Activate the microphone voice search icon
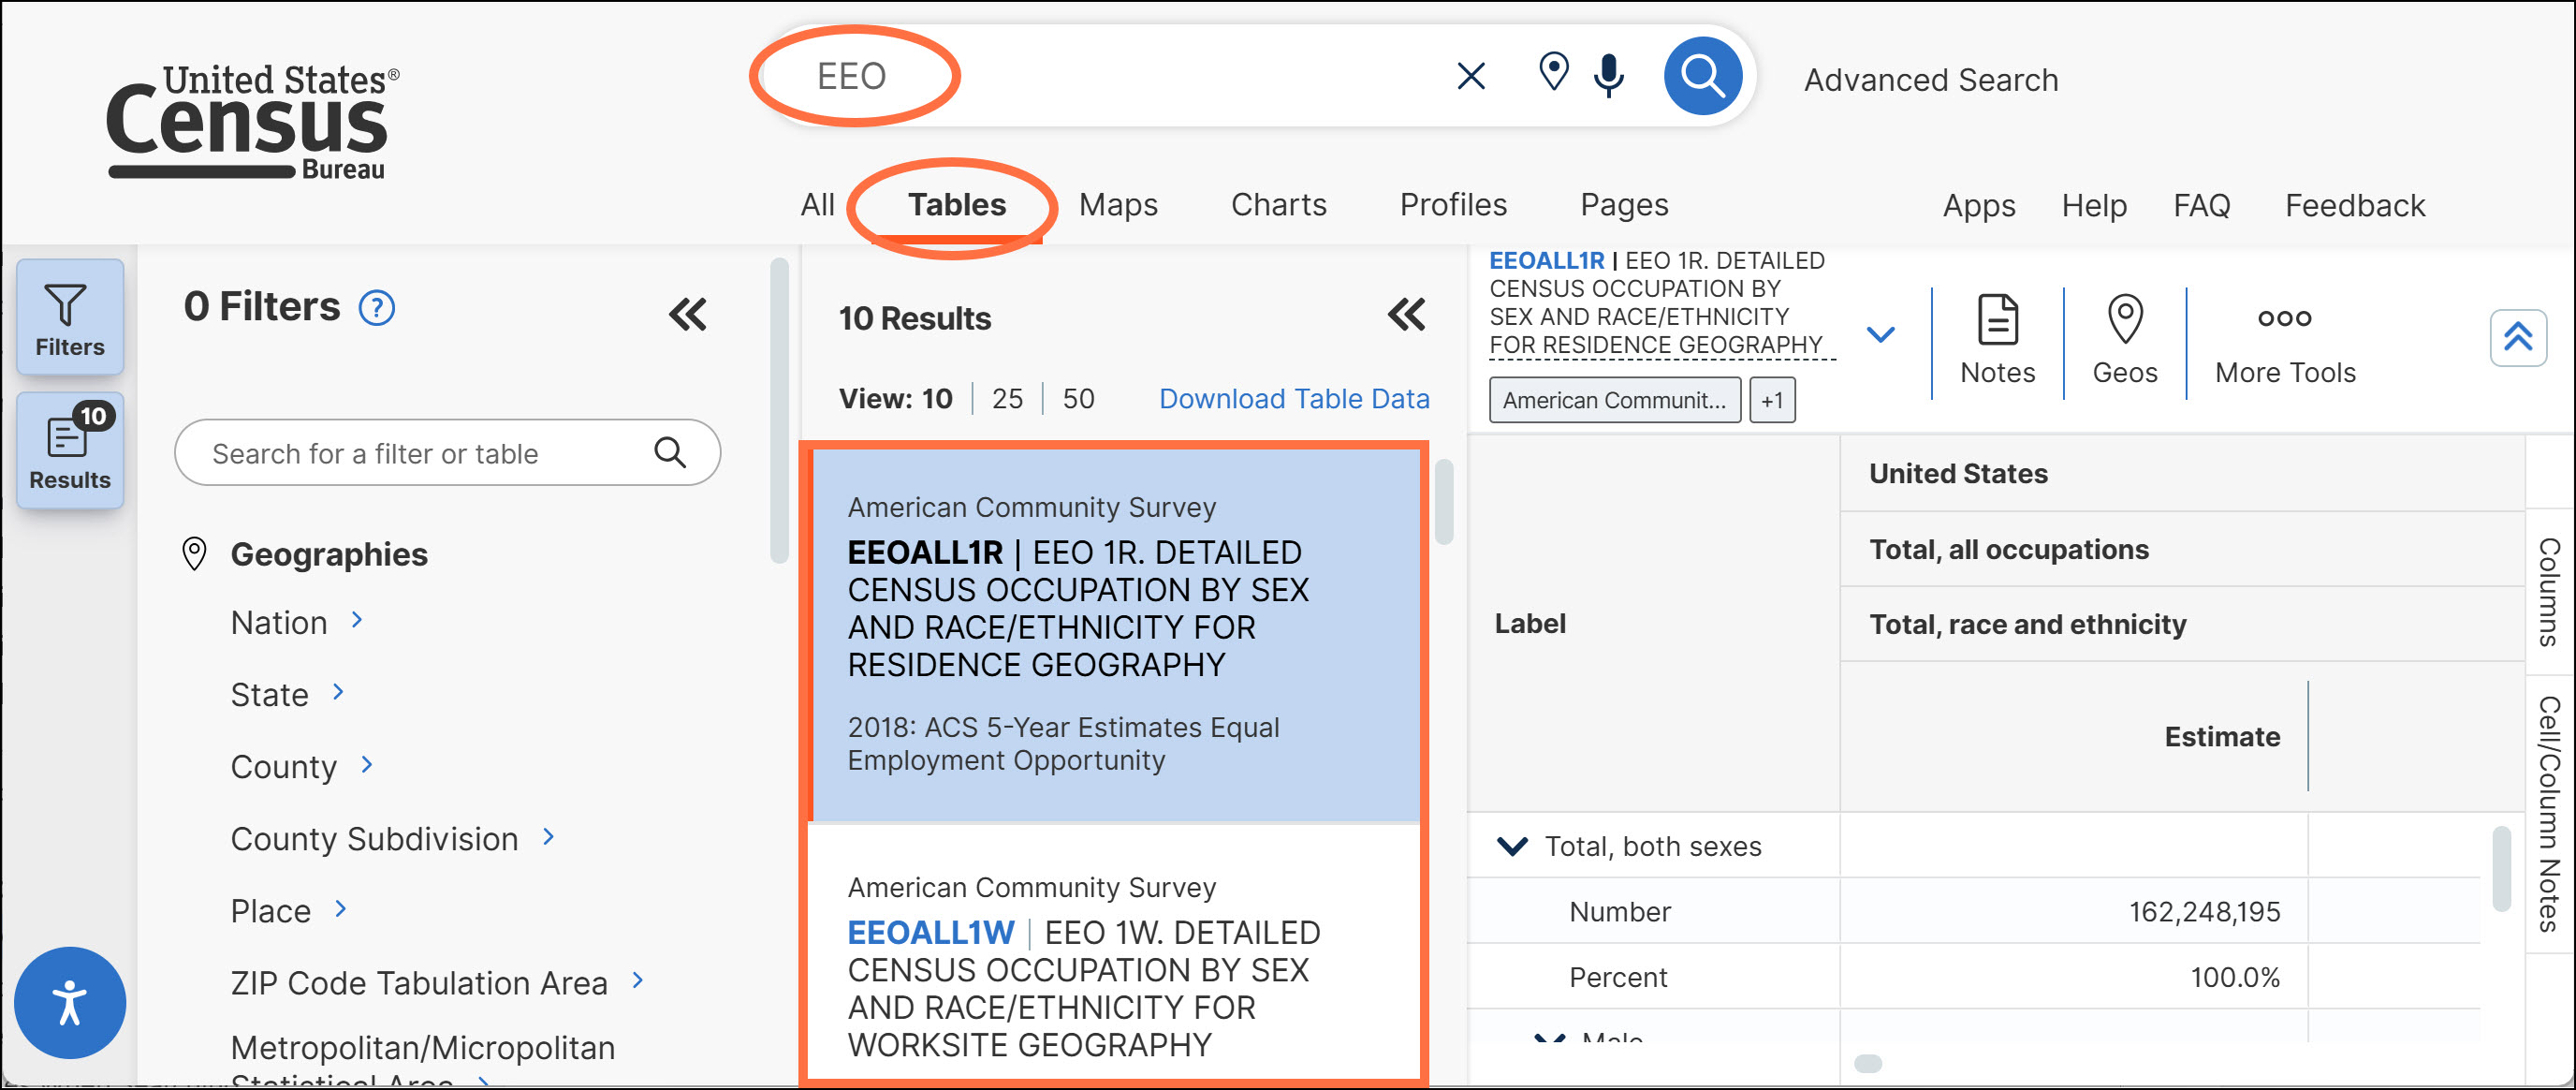The height and width of the screenshot is (1090, 2576). point(1608,75)
